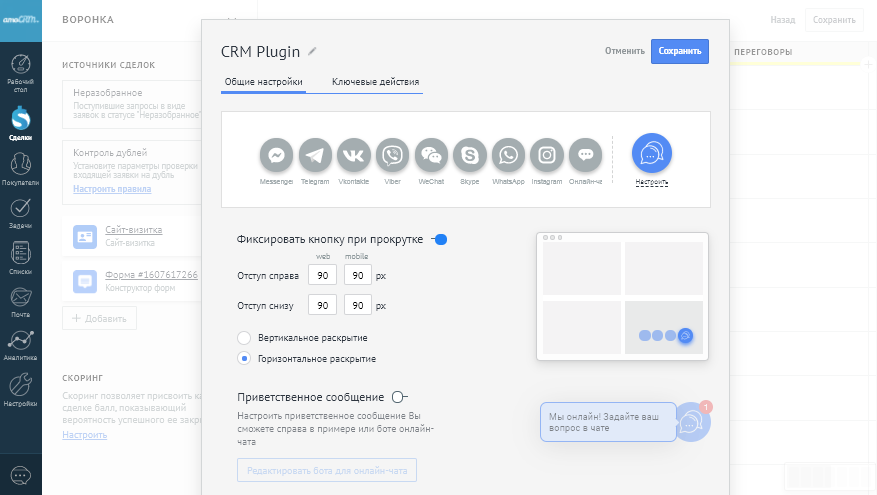Image resolution: width=877 pixels, height=495 pixels.
Task: Select Горизонтальное раскрытие radio option
Action: (x=244, y=358)
